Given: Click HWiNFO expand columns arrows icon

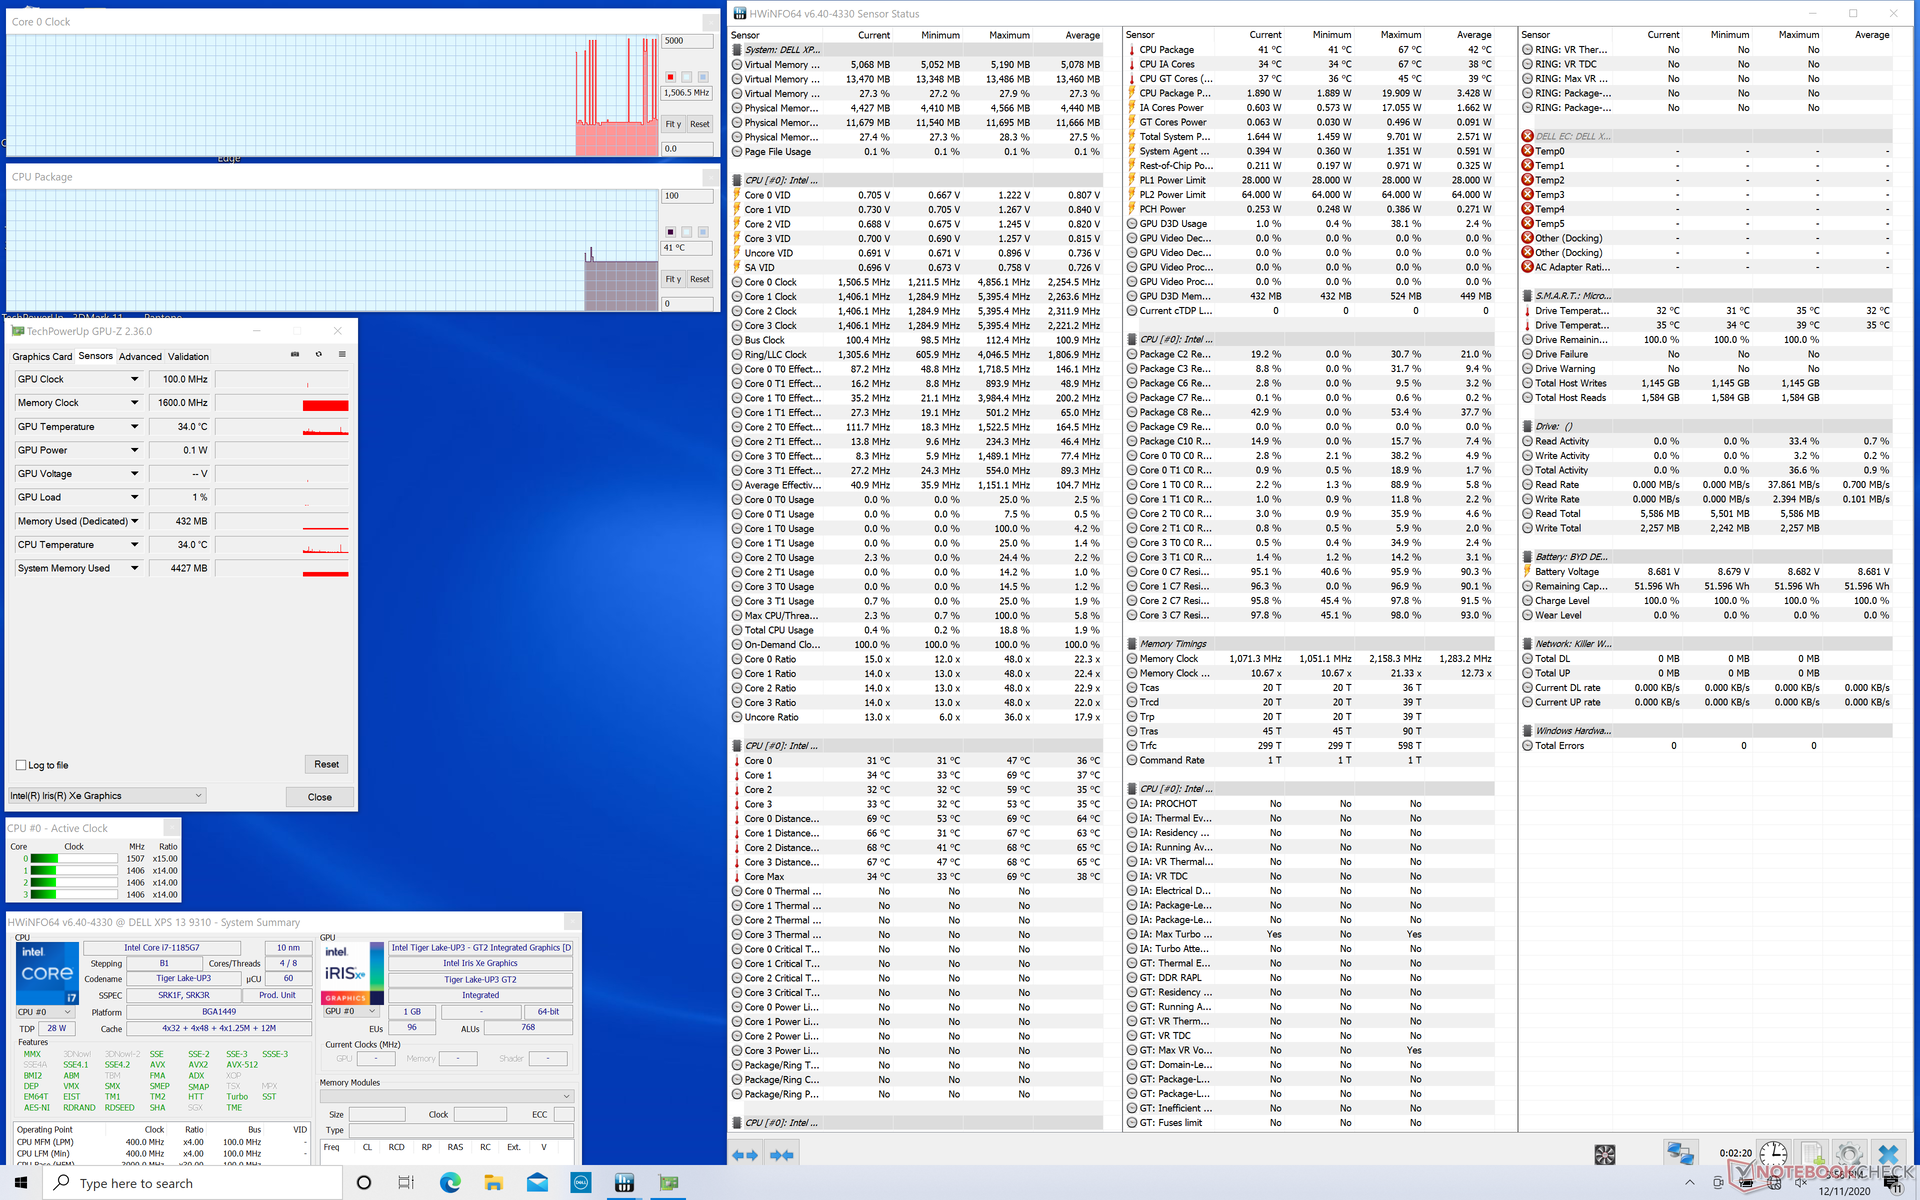Looking at the screenshot, I should (x=745, y=1155).
